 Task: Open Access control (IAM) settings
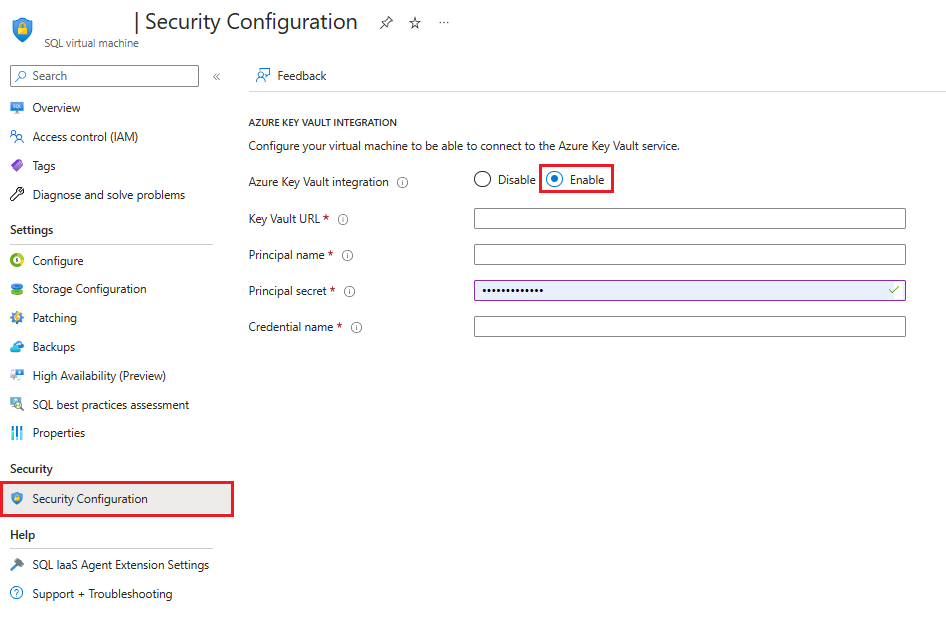pos(18,137)
